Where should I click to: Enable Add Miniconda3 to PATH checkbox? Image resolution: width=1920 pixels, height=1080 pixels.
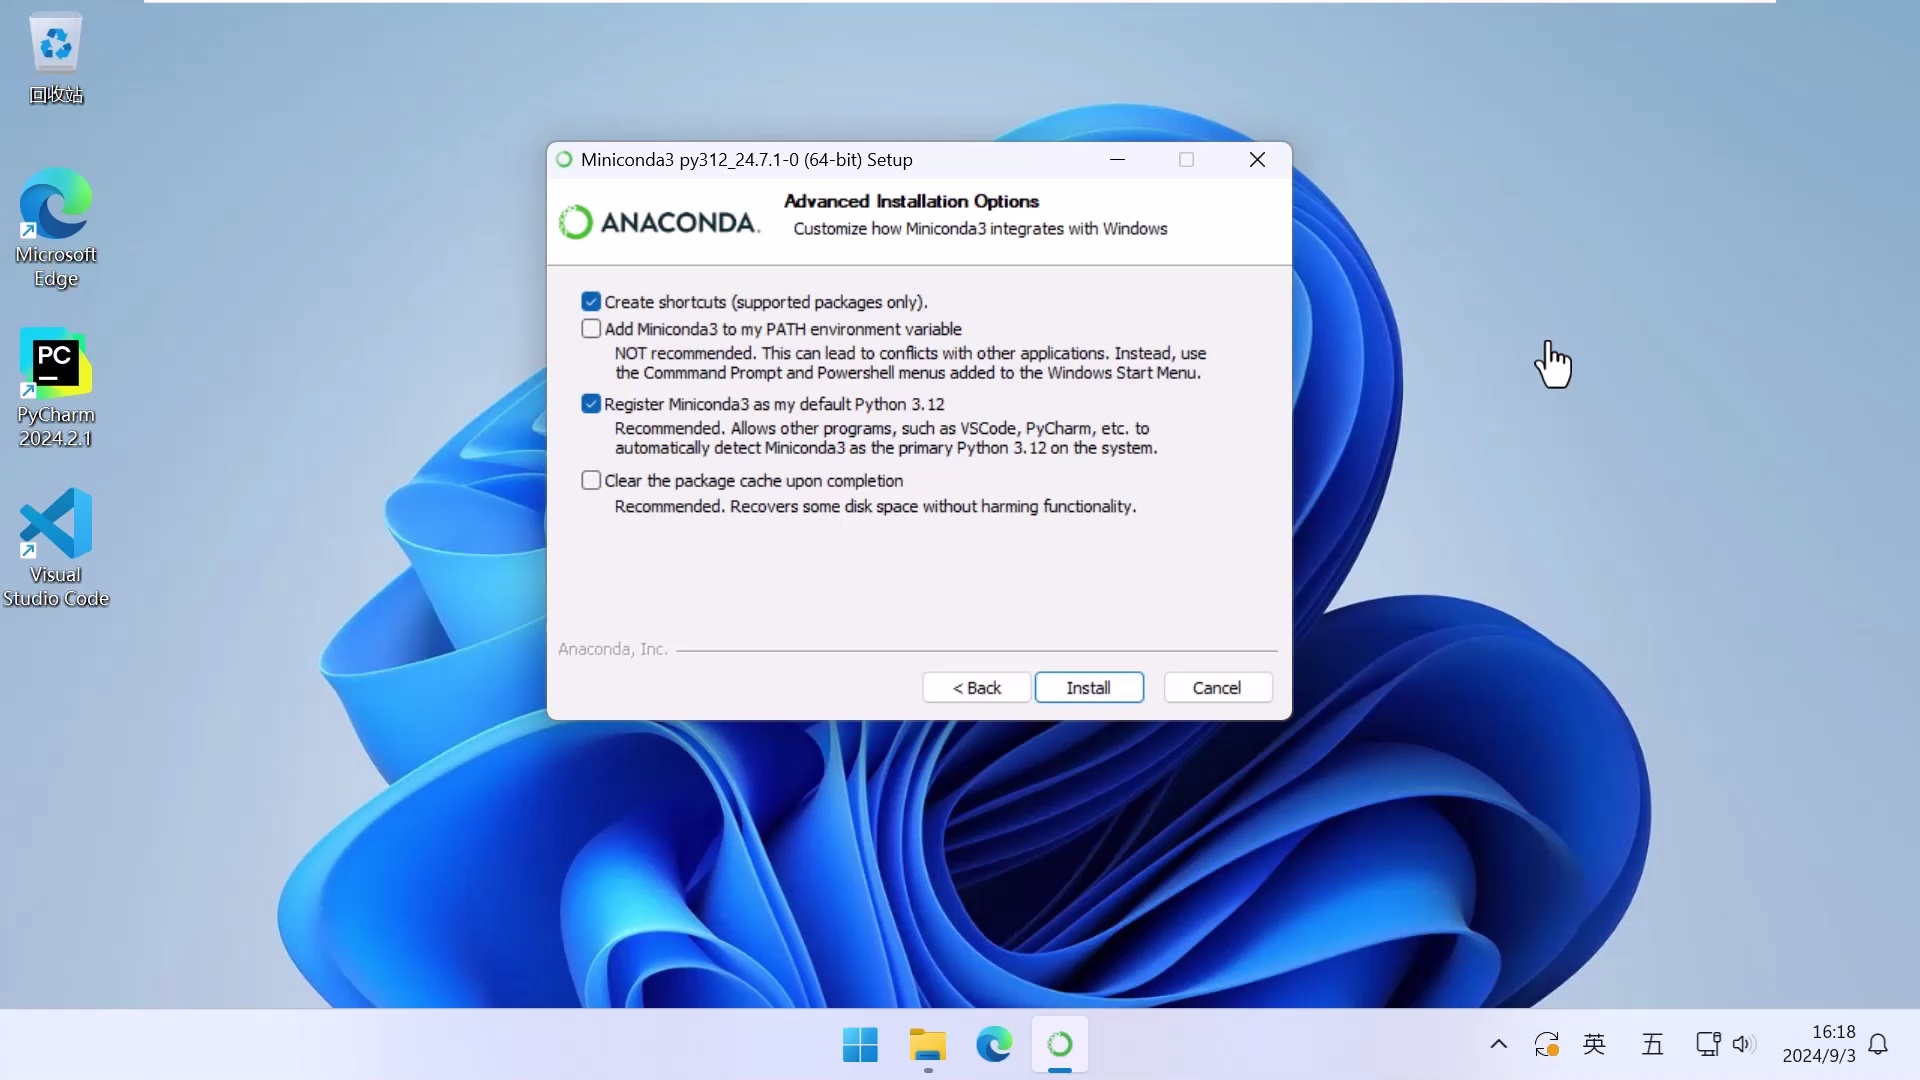coord(591,329)
